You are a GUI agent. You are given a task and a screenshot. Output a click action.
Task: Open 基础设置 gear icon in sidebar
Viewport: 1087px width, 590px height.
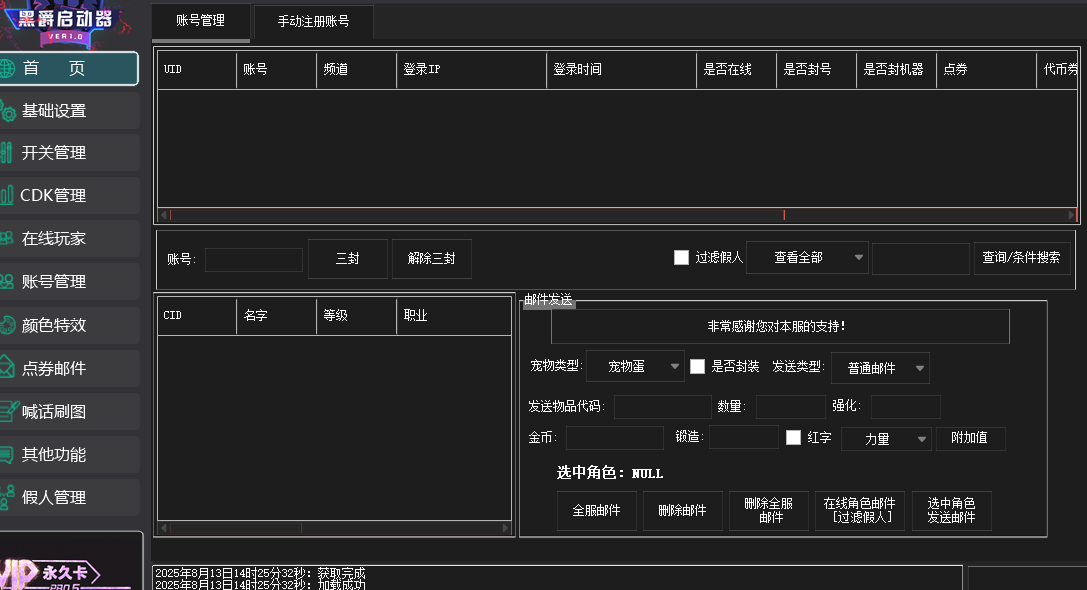(8, 111)
